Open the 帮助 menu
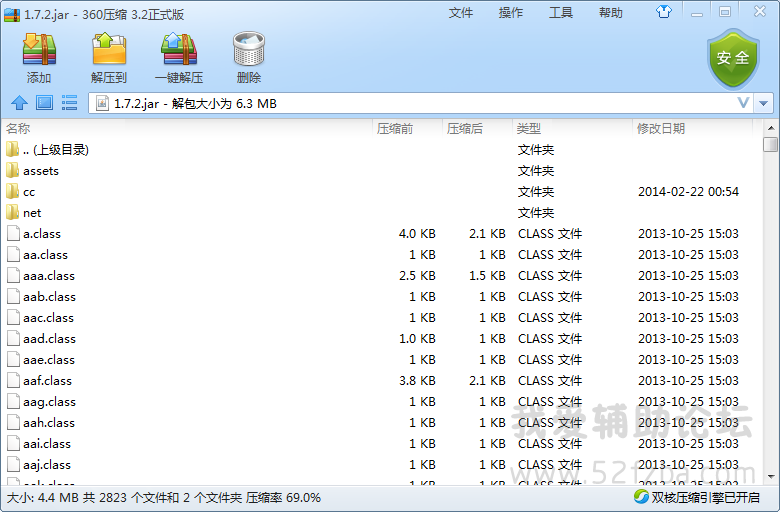The image size is (780, 512). tap(611, 12)
